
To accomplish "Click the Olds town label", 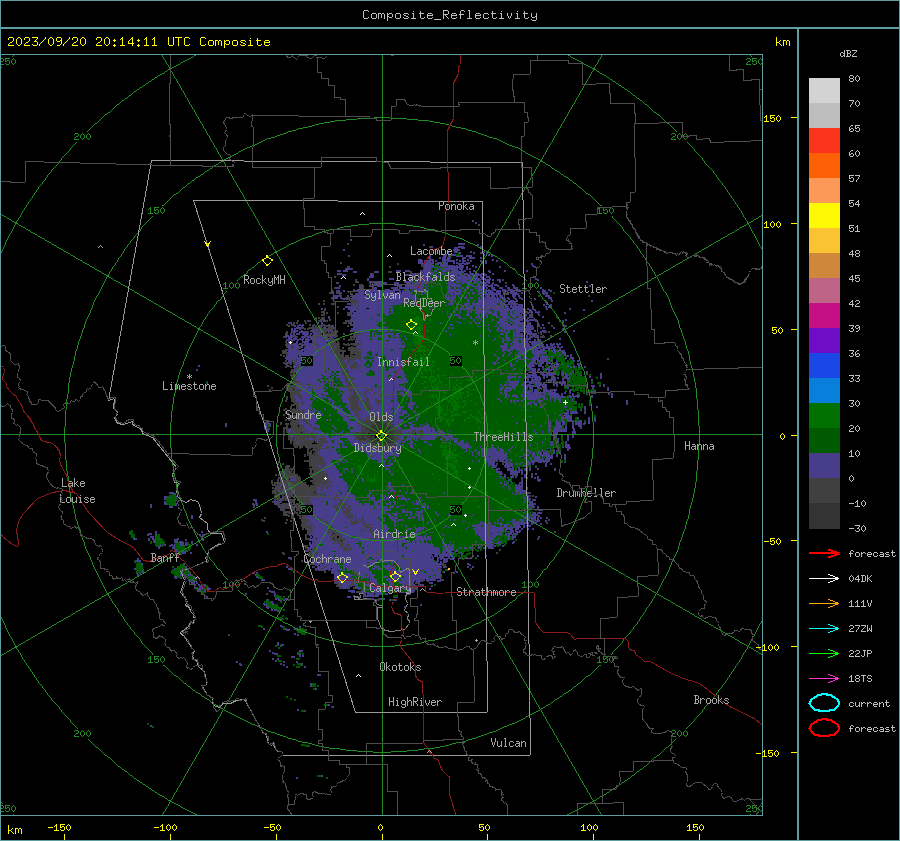I will coord(381,417).
